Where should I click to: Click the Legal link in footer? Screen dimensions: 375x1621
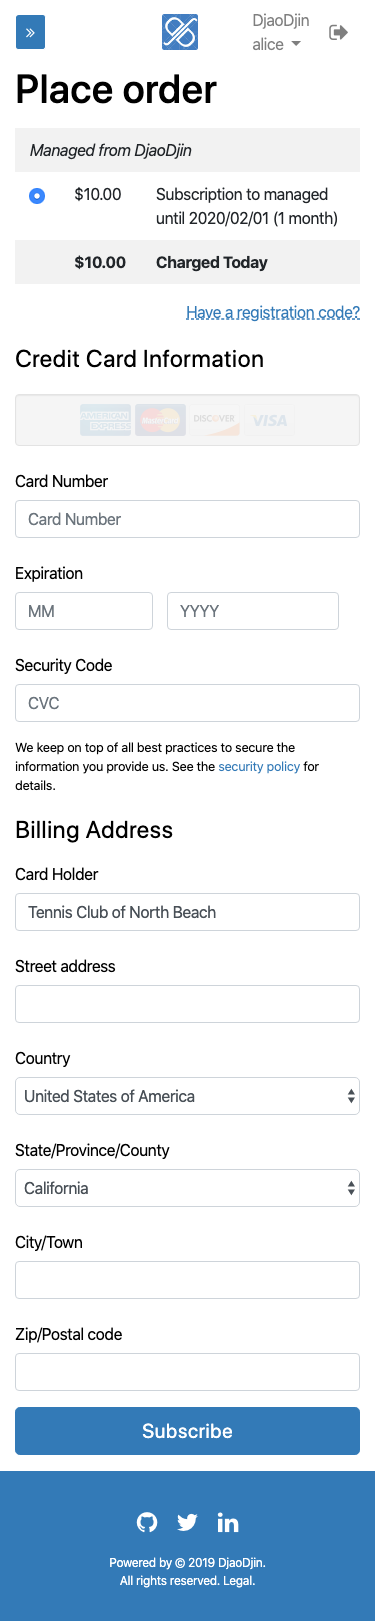coord(238,1581)
